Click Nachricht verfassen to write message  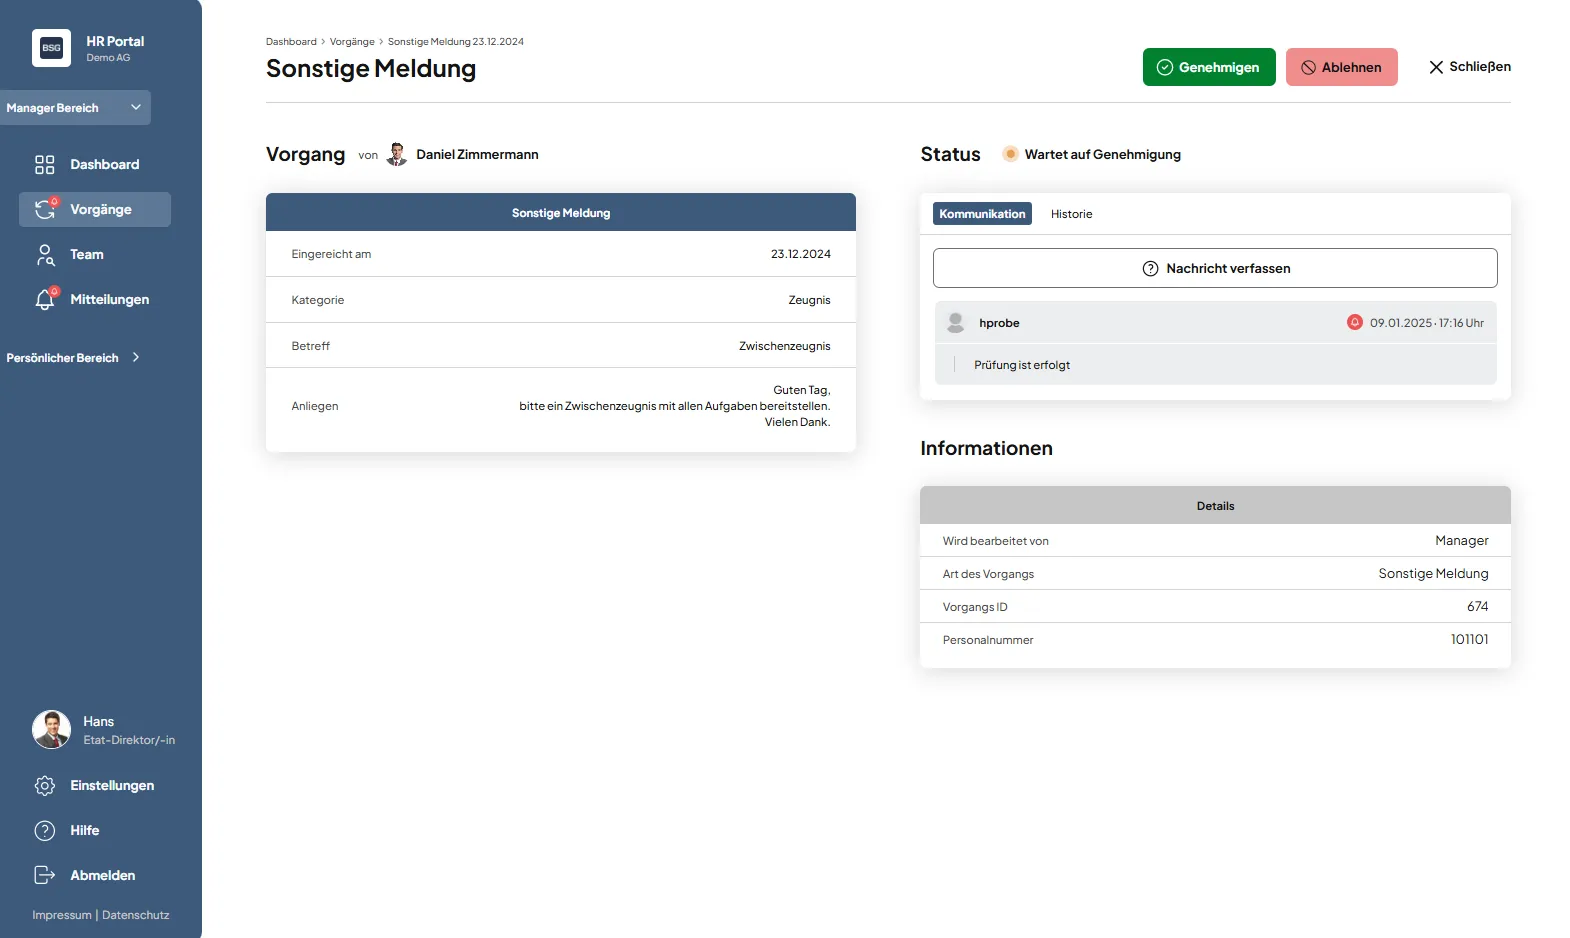pos(1214,268)
